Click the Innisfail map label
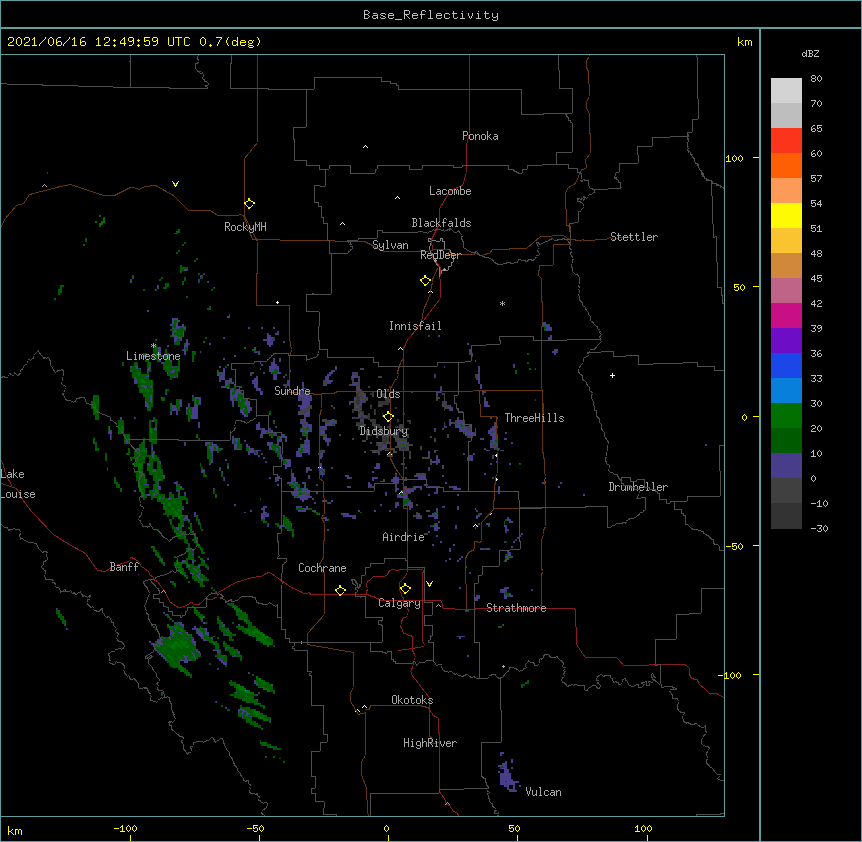 (x=415, y=326)
